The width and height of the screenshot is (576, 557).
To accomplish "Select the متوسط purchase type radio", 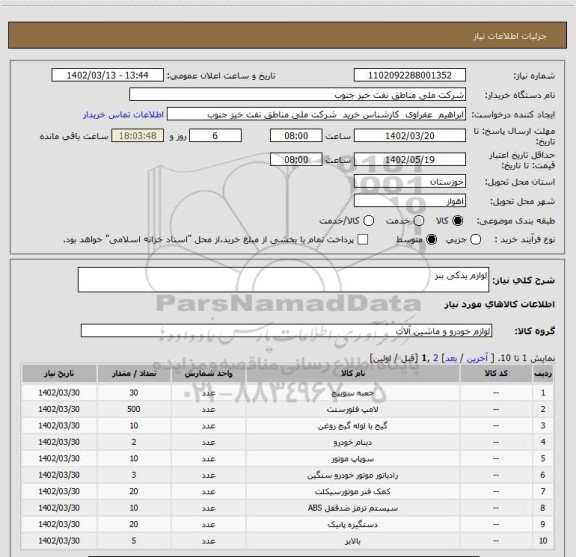I will 431,240.
